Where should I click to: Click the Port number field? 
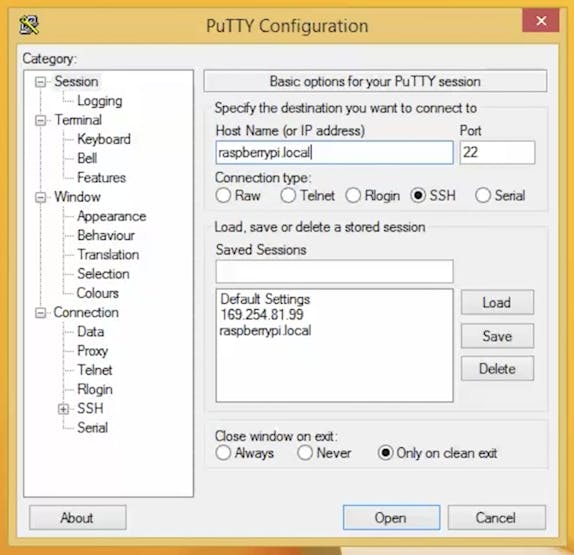pos(497,152)
